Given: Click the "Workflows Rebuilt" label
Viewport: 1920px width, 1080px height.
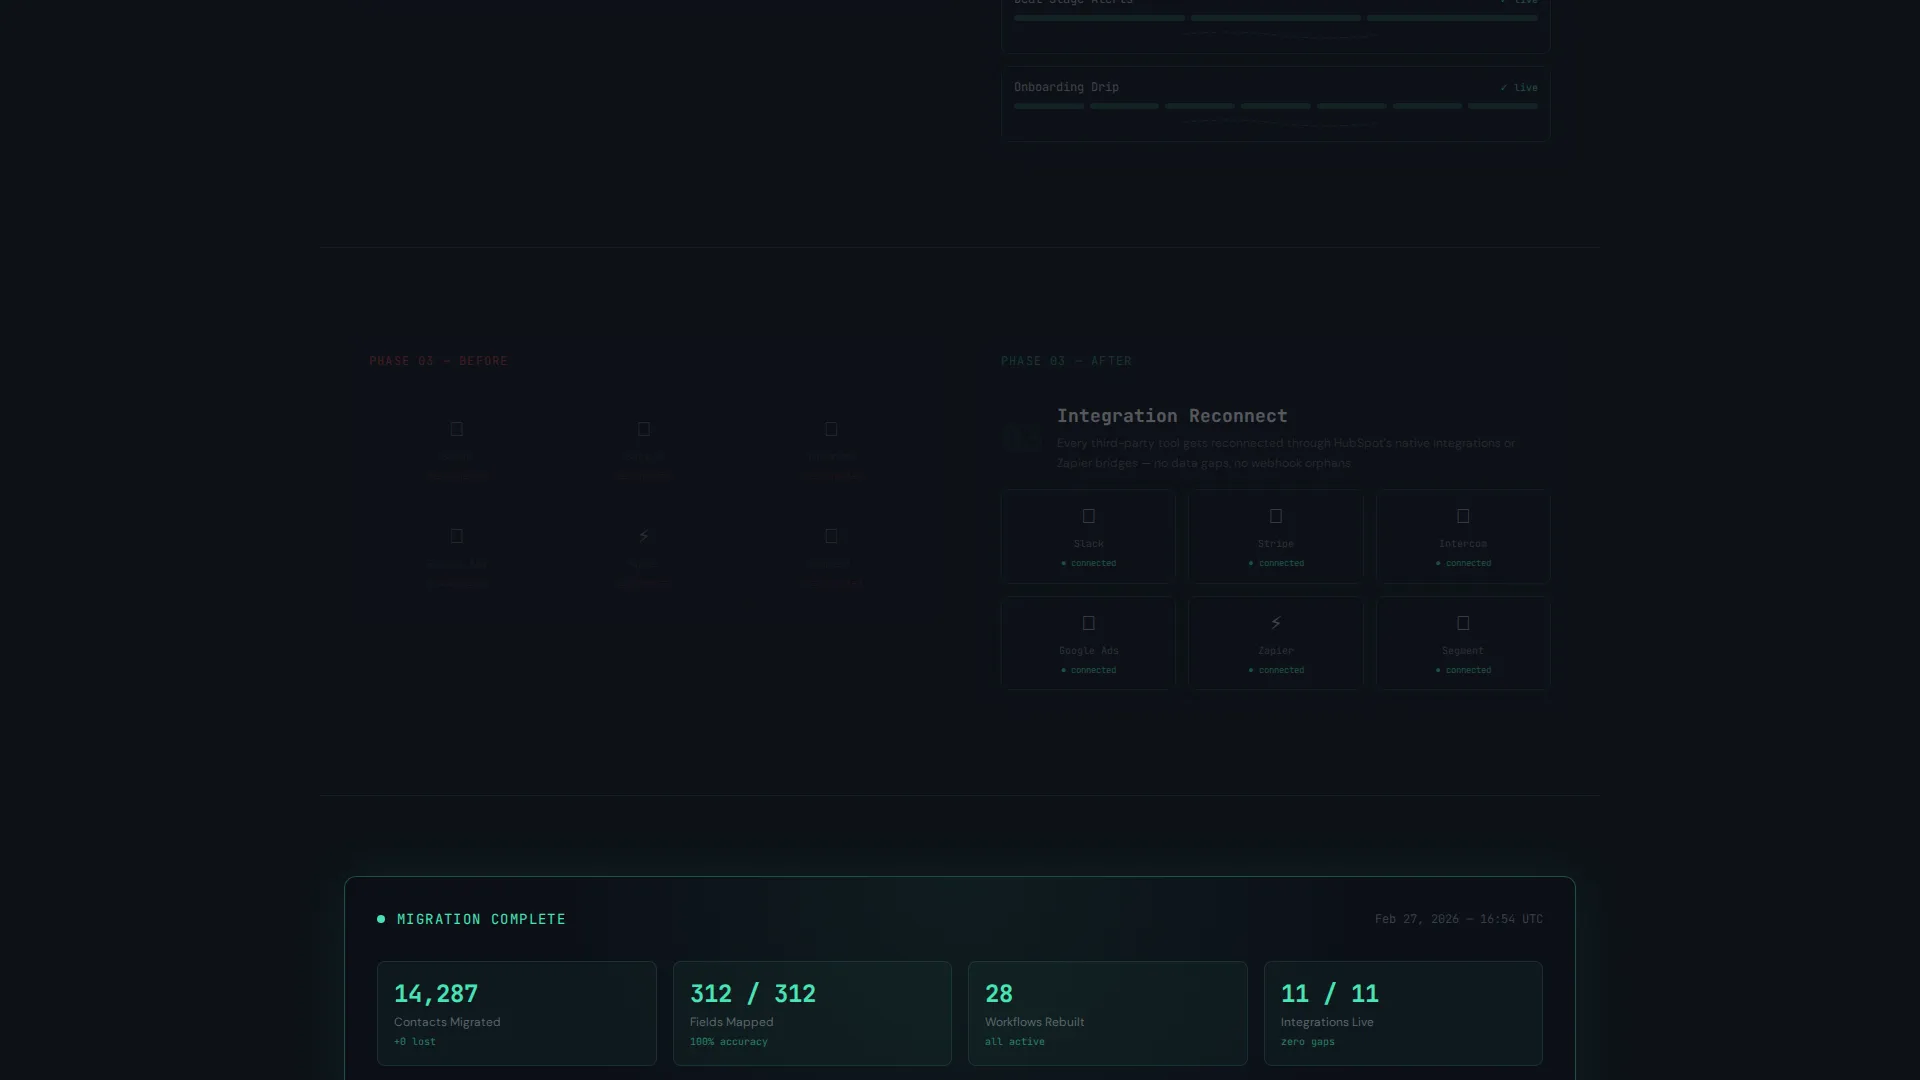Looking at the screenshot, I should [1035, 1022].
